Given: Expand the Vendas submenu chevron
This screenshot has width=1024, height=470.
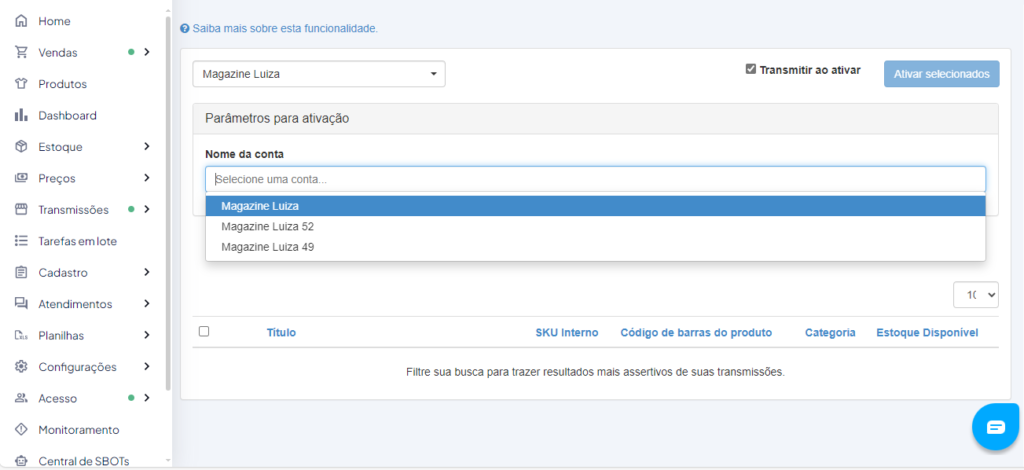Looking at the screenshot, I should point(147,52).
